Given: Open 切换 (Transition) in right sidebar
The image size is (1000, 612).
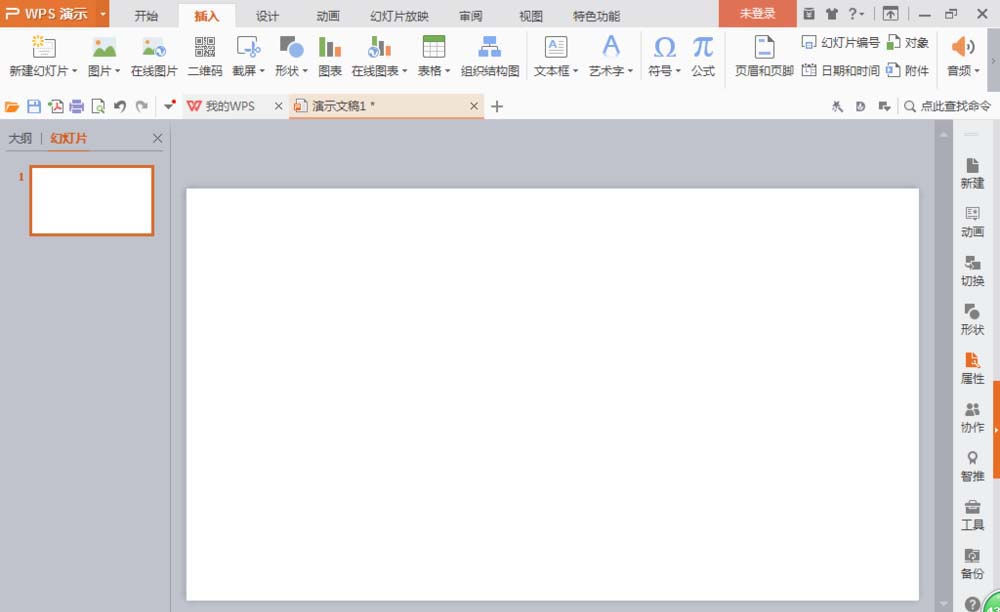Looking at the screenshot, I should coord(972,271).
